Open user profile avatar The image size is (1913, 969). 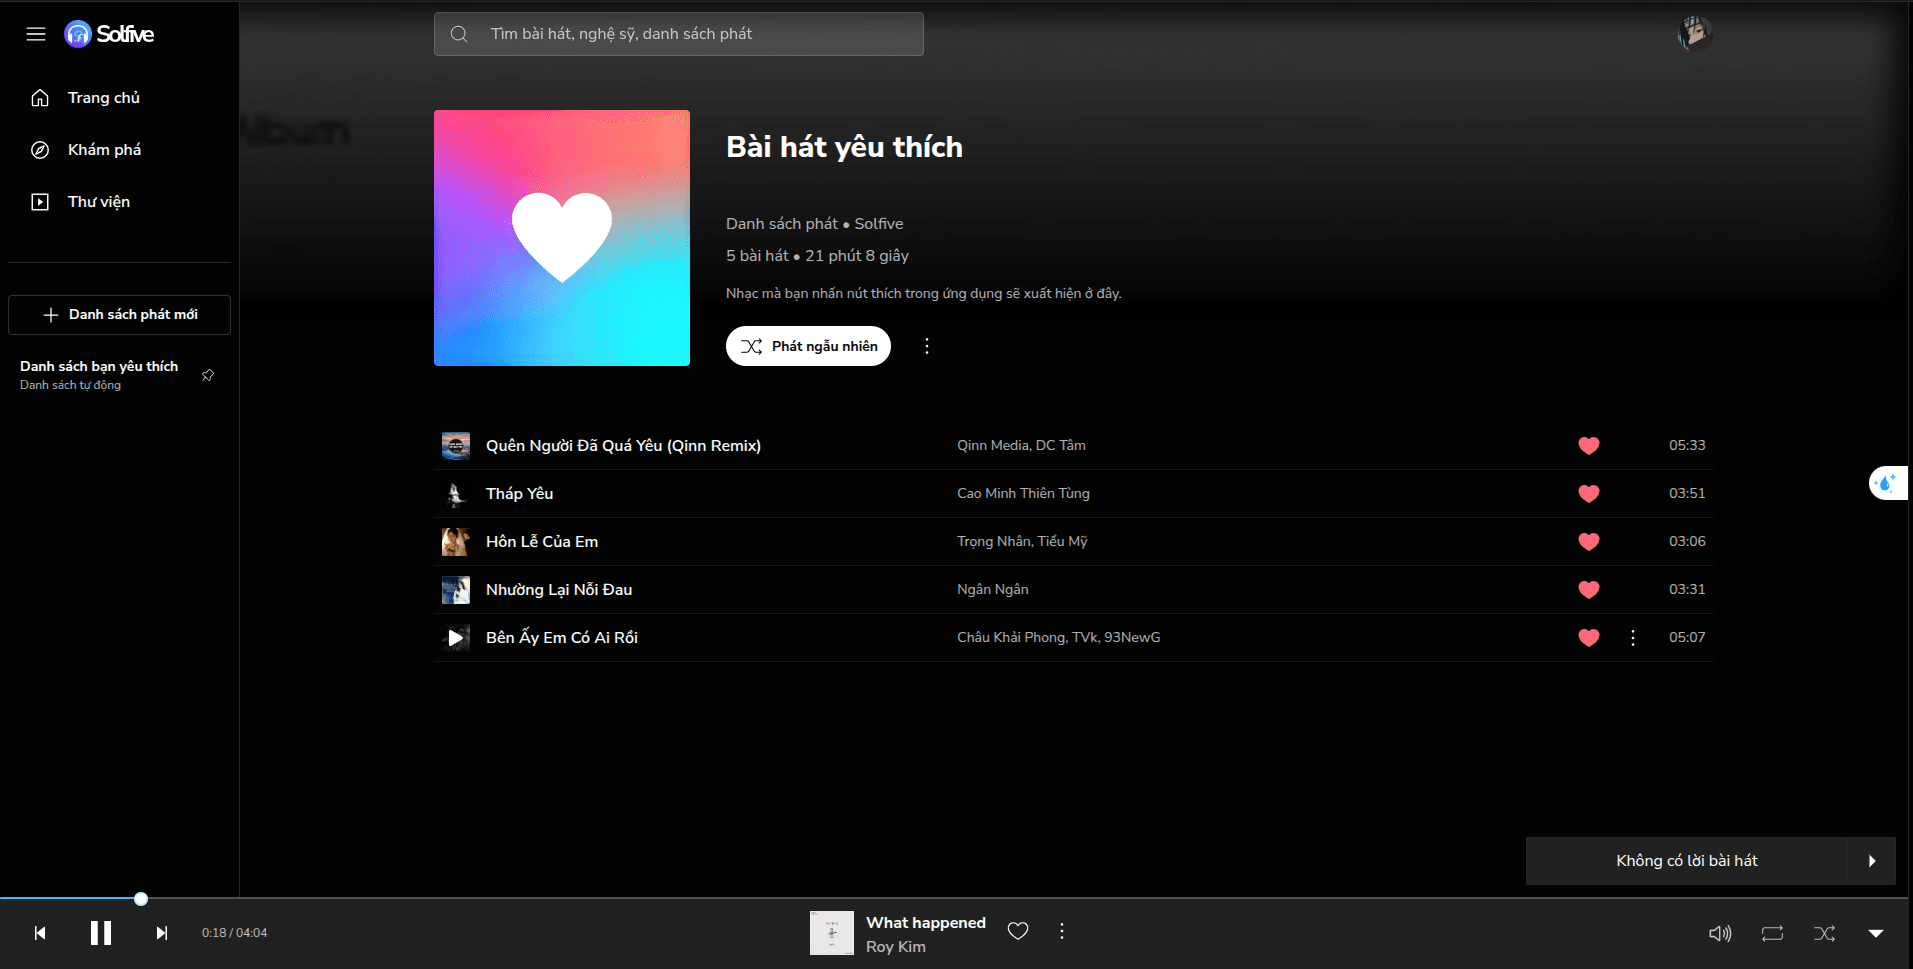(1695, 34)
